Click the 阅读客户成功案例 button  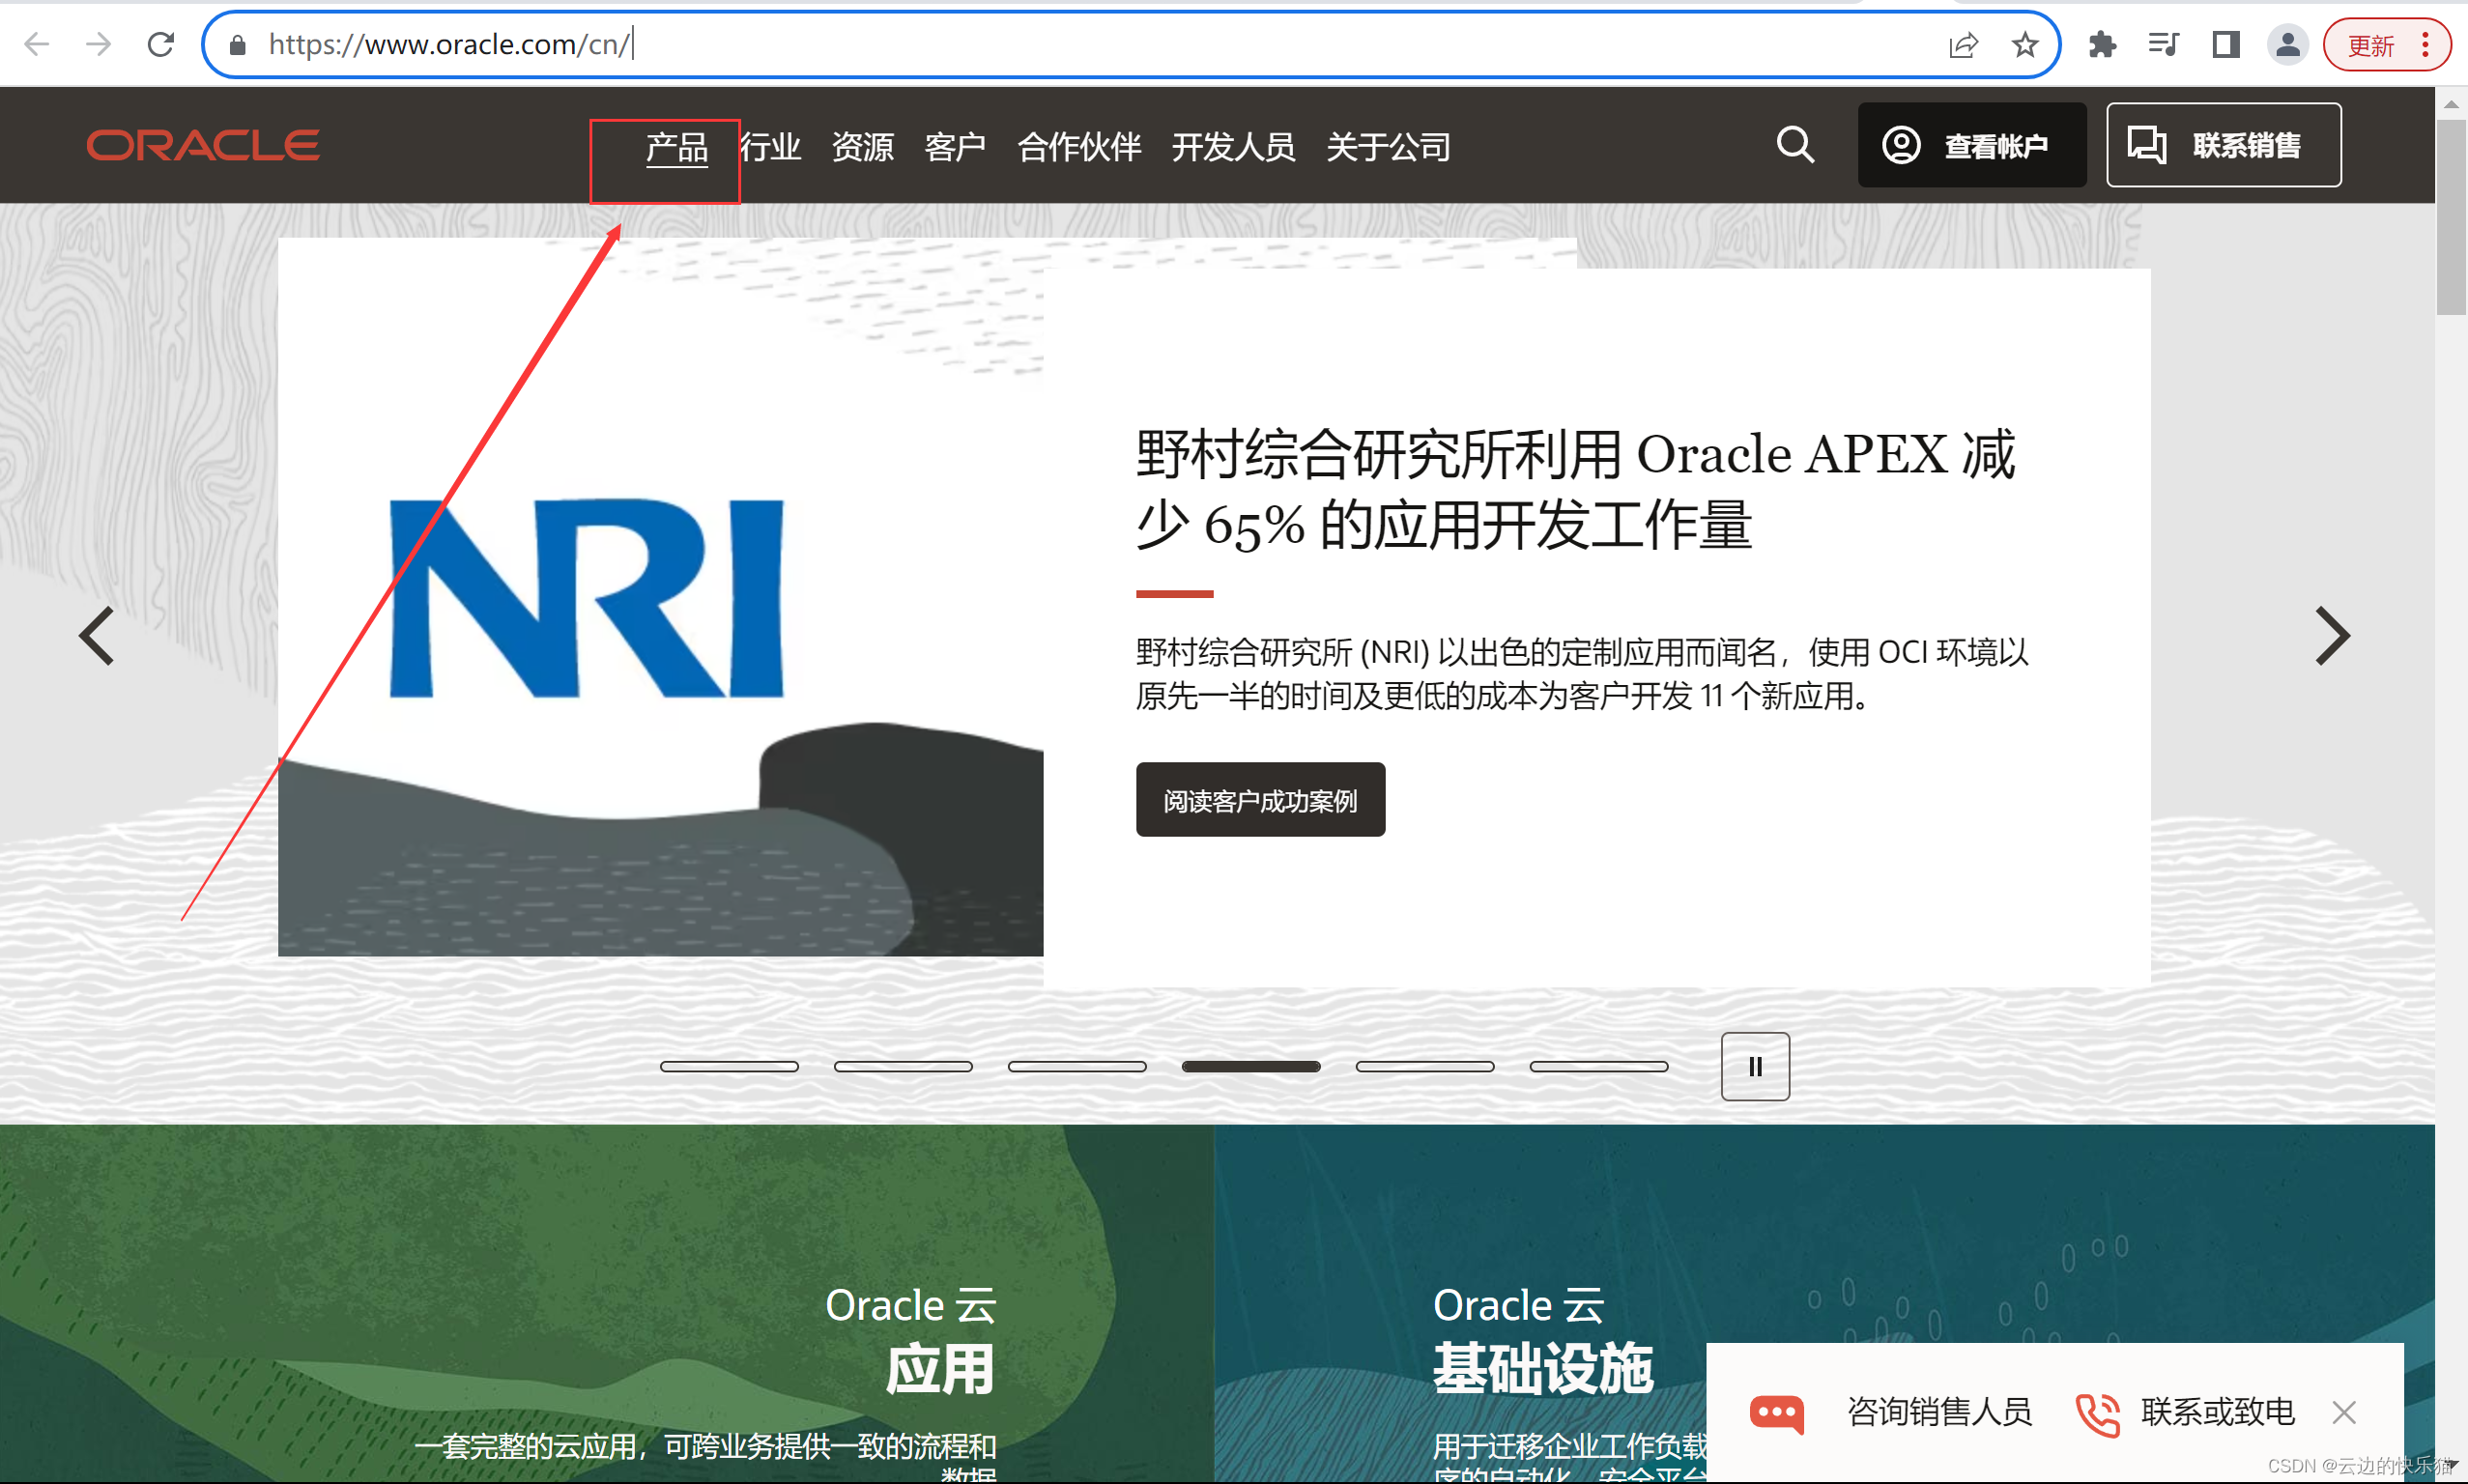click(1260, 800)
